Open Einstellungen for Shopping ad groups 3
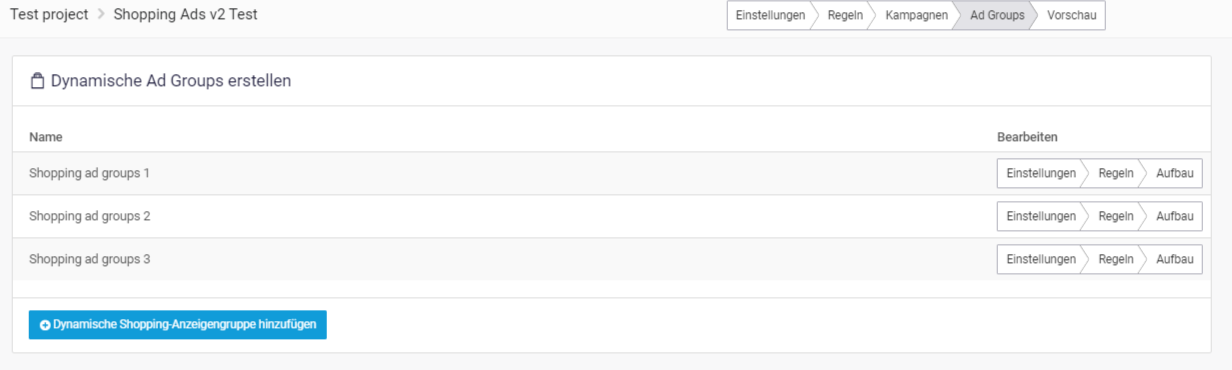This screenshot has height=370, width=1232. 1041,259
